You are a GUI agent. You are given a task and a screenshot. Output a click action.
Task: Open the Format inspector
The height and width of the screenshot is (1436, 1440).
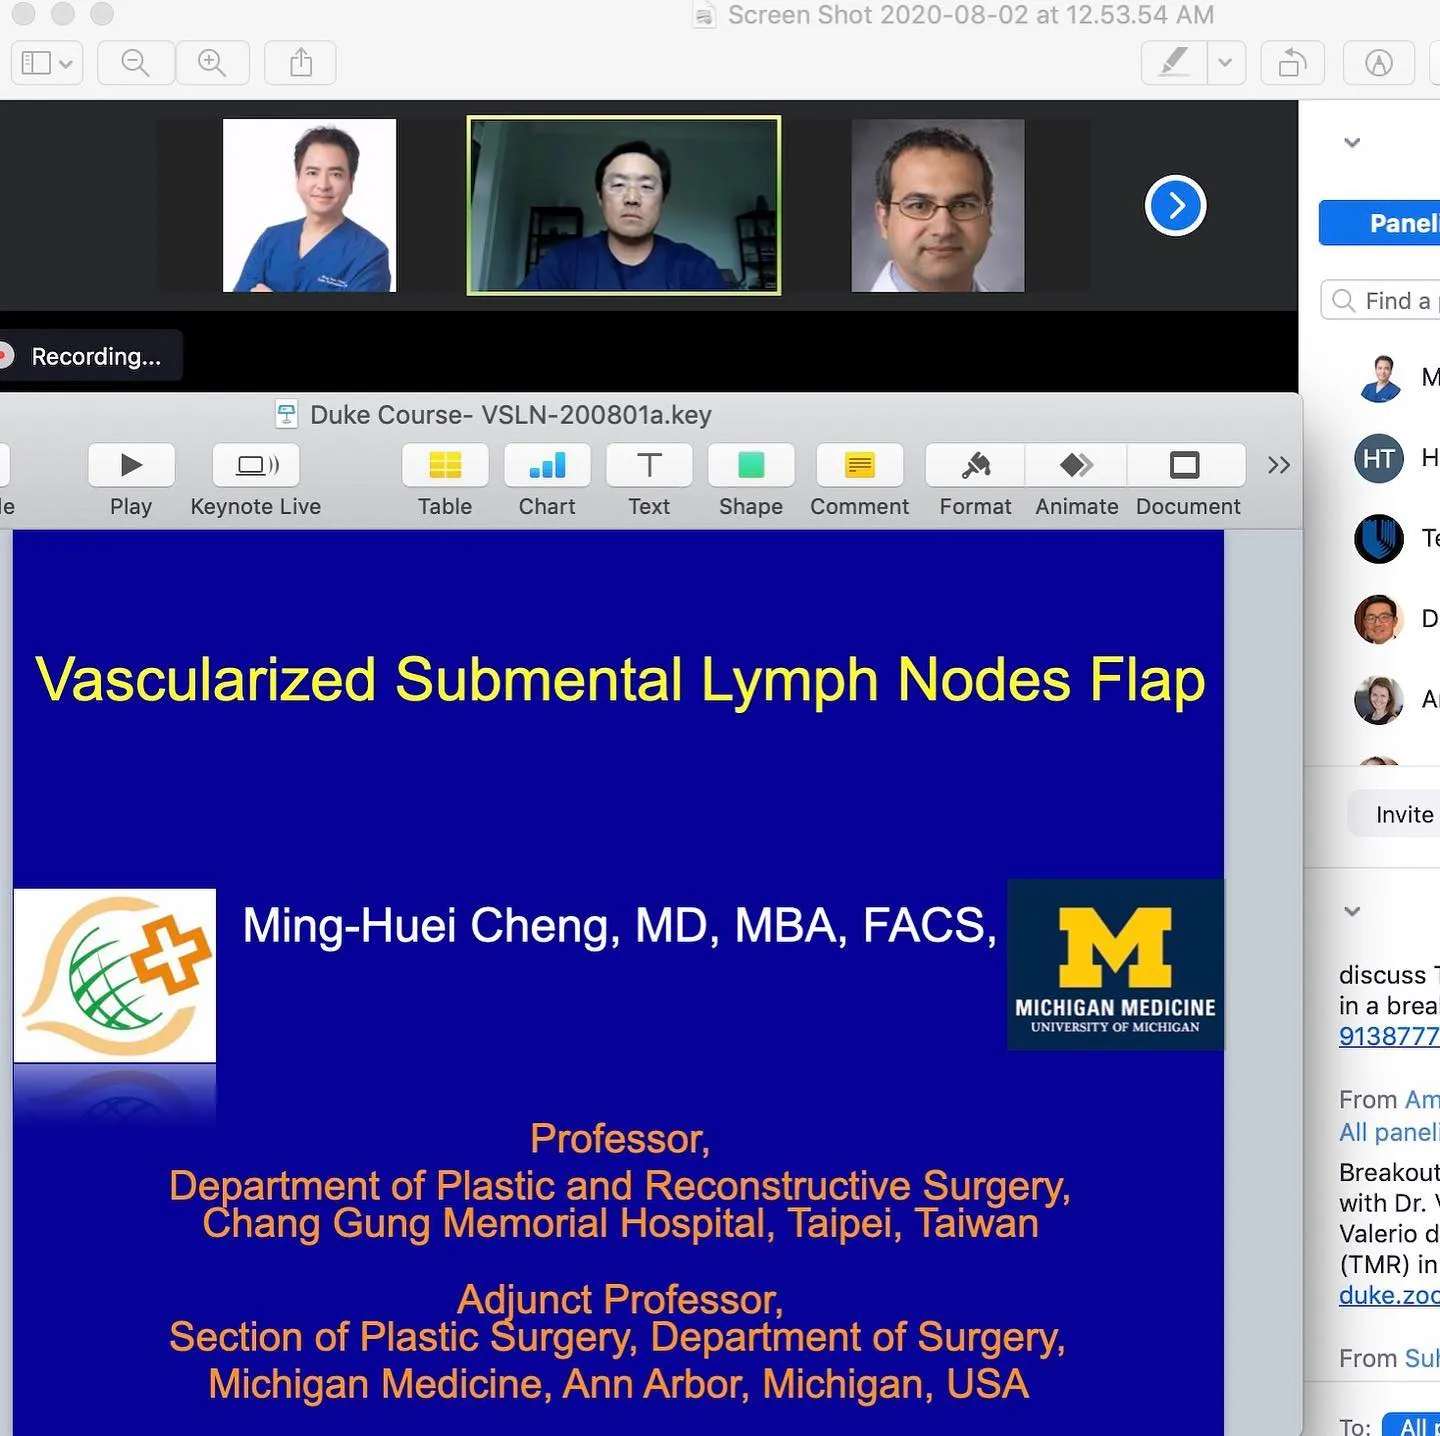coord(975,465)
